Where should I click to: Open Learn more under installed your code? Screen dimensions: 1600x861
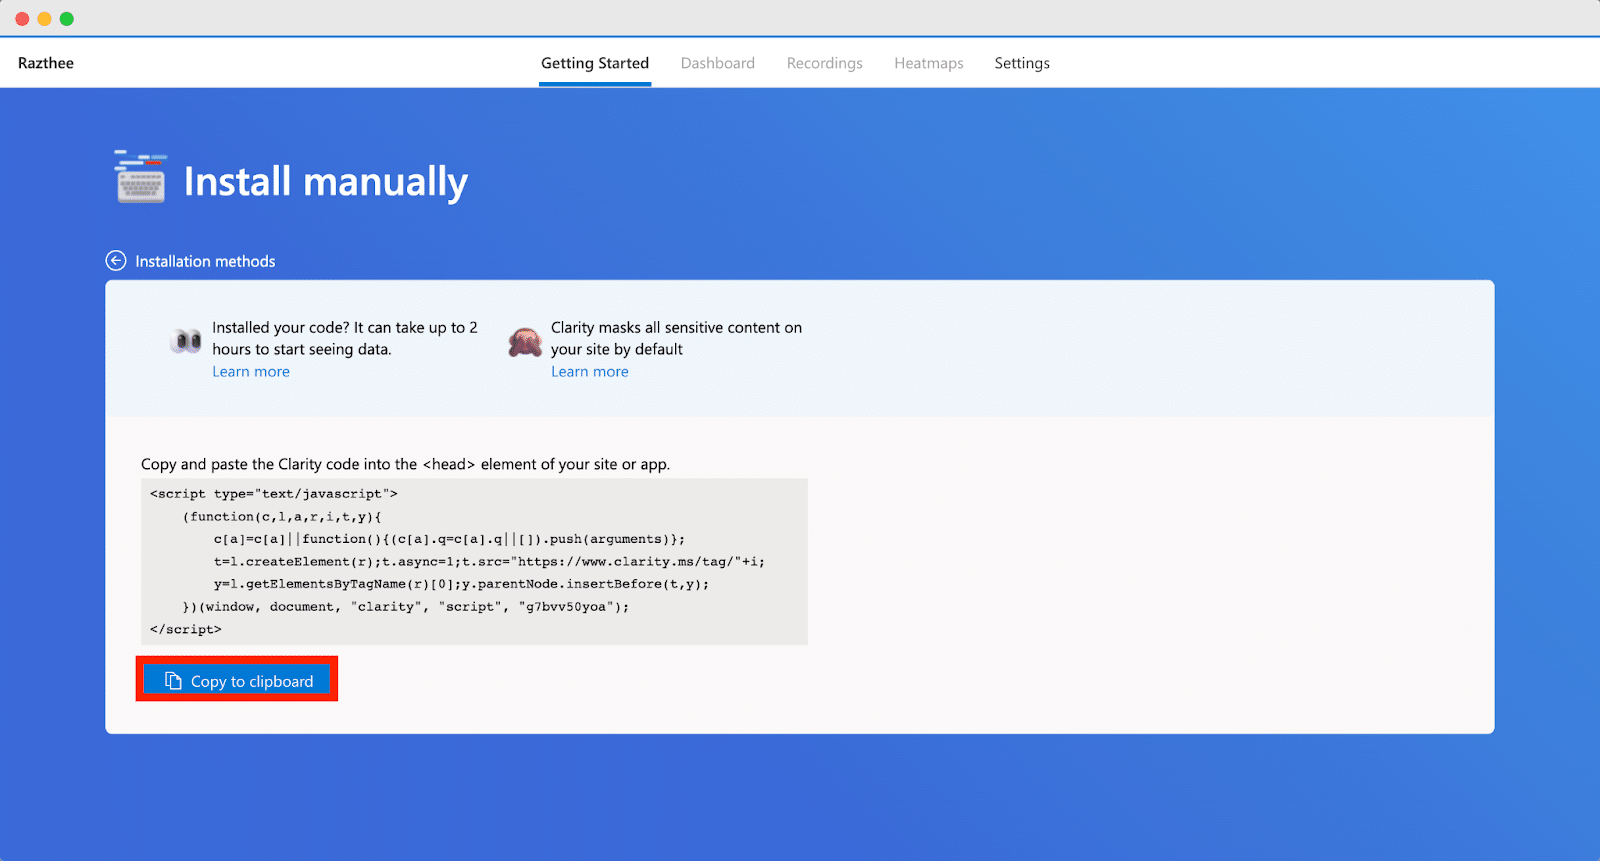click(251, 371)
